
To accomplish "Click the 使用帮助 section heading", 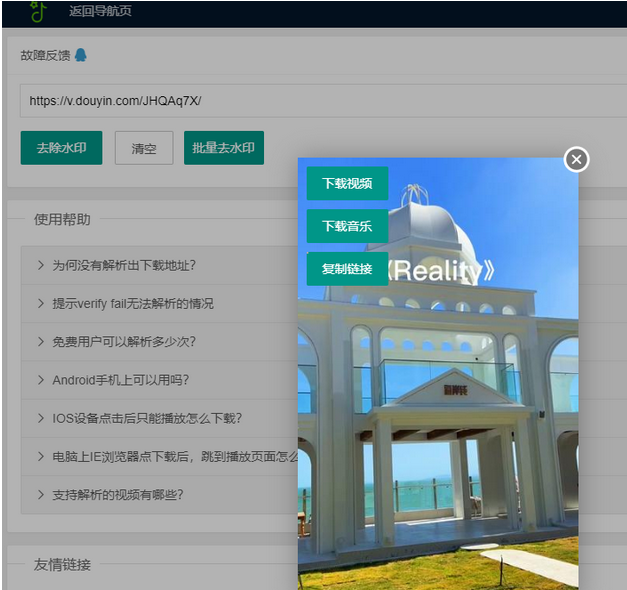I will point(62,219).
